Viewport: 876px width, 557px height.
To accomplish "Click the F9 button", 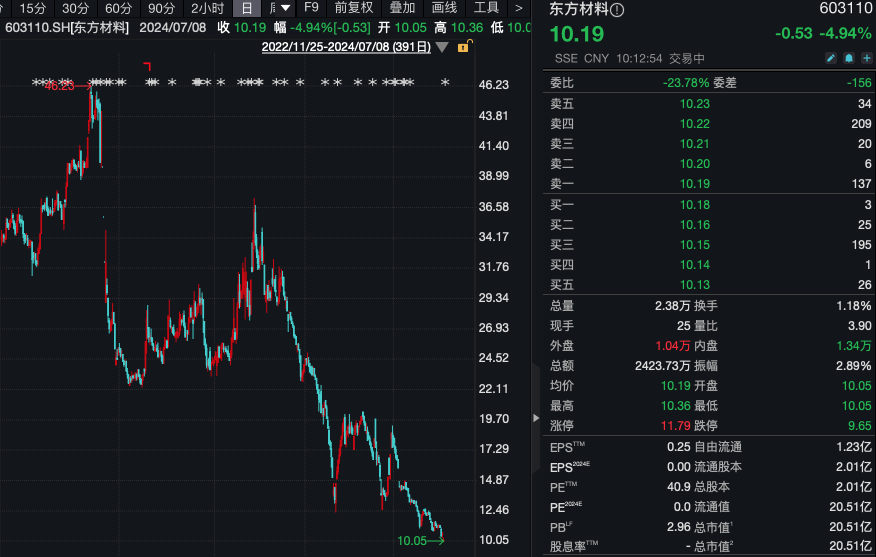I will 311,8.
